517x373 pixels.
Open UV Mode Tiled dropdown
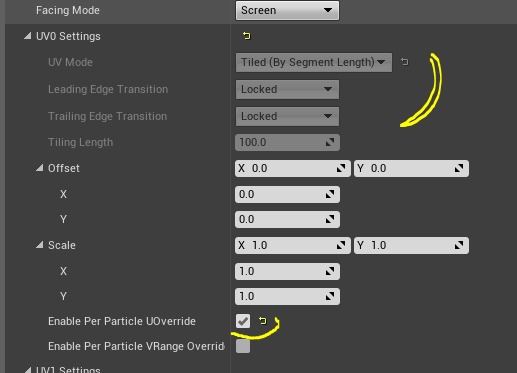(x=314, y=62)
